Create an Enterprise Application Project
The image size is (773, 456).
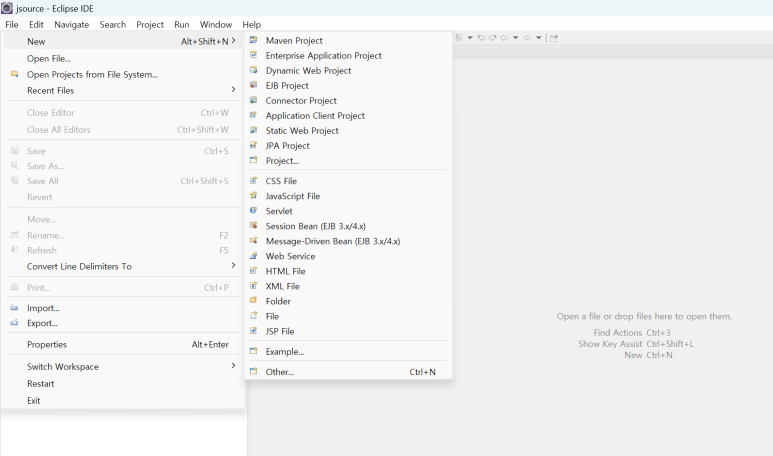tap(348, 56)
